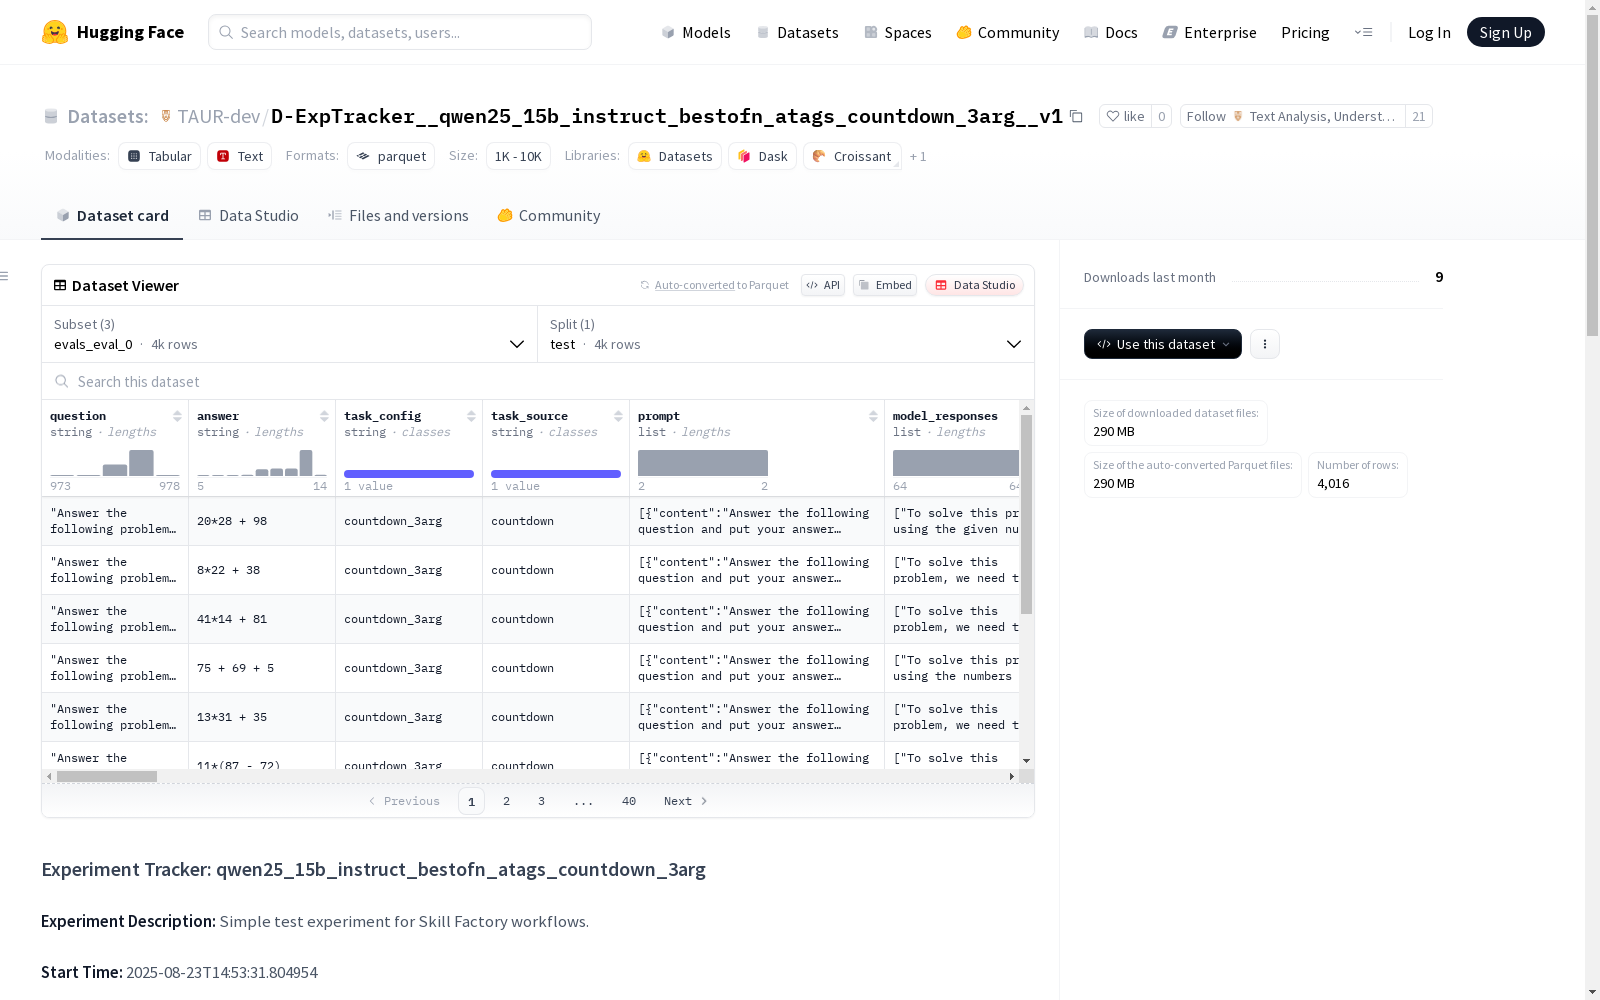The height and width of the screenshot is (1000, 1600).
Task: Click the Log In link
Action: [1429, 32]
